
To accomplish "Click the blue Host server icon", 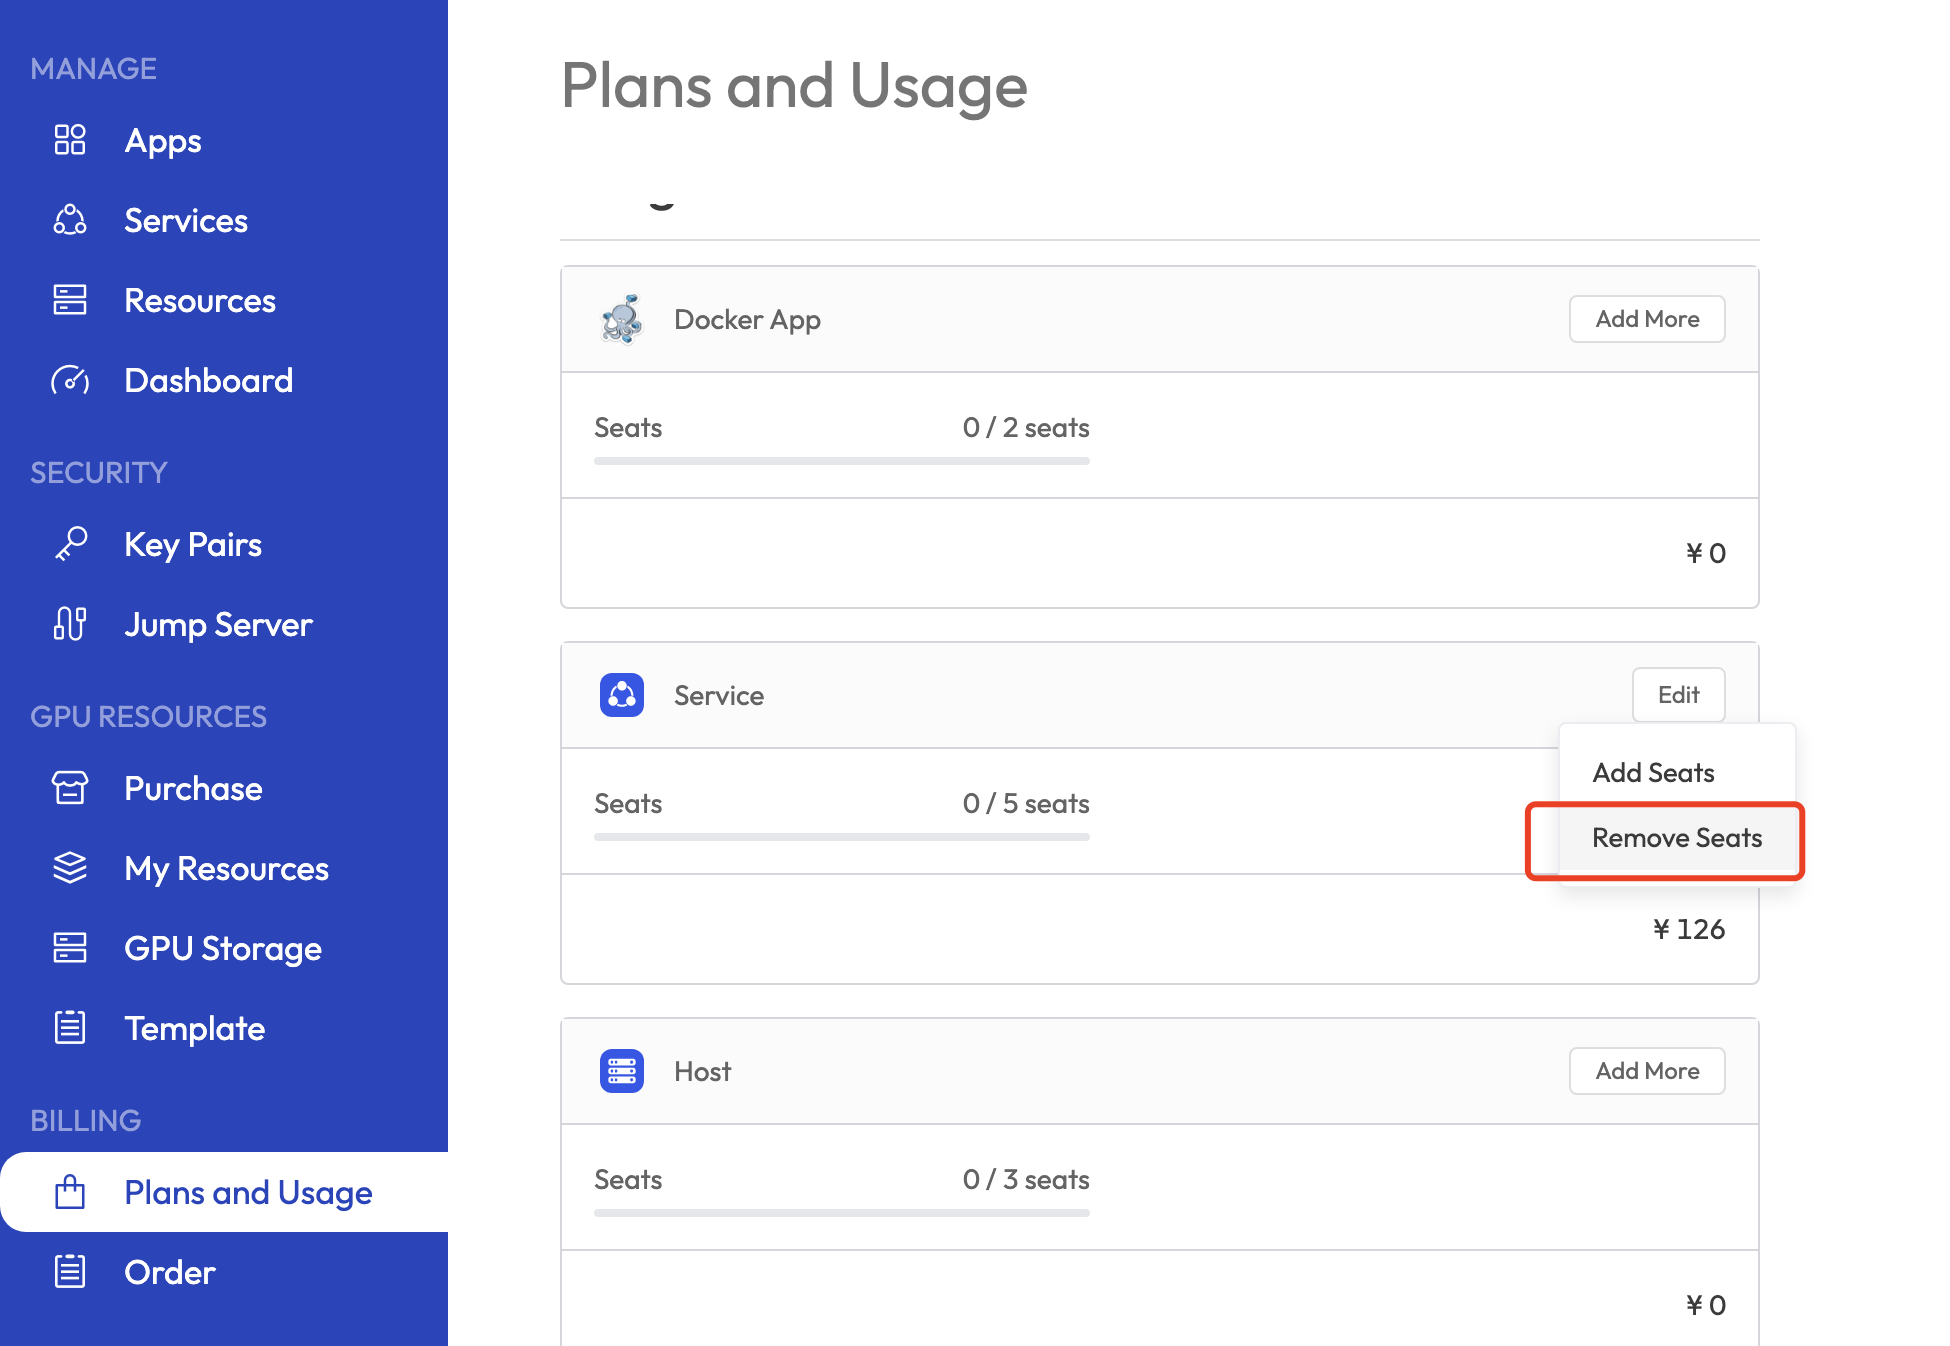I will (x=621, y=1071).
